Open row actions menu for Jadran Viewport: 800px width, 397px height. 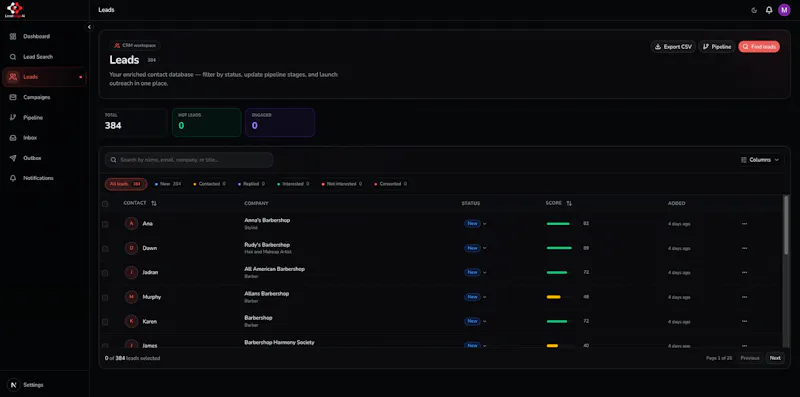tap(744, 272)
